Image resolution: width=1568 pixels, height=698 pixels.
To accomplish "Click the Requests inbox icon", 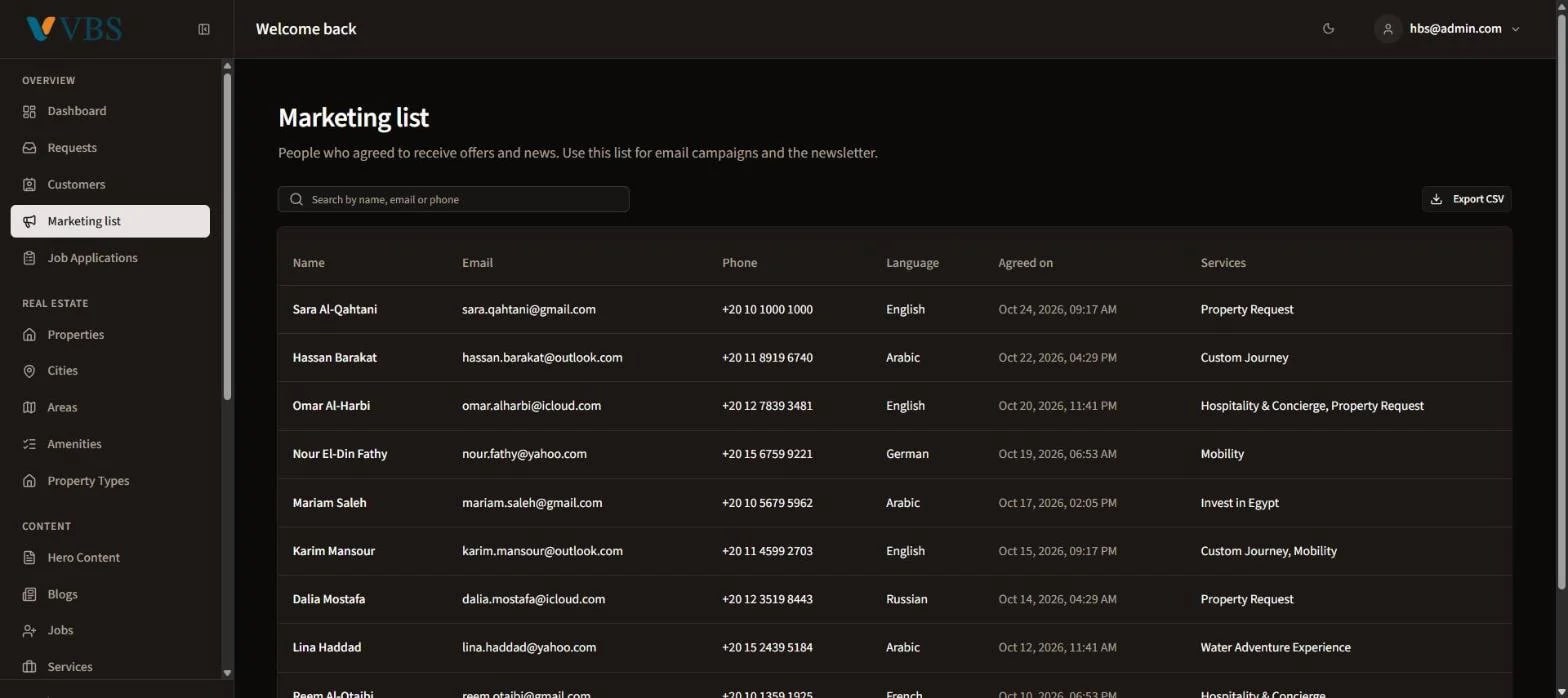I will click(29, 148).
